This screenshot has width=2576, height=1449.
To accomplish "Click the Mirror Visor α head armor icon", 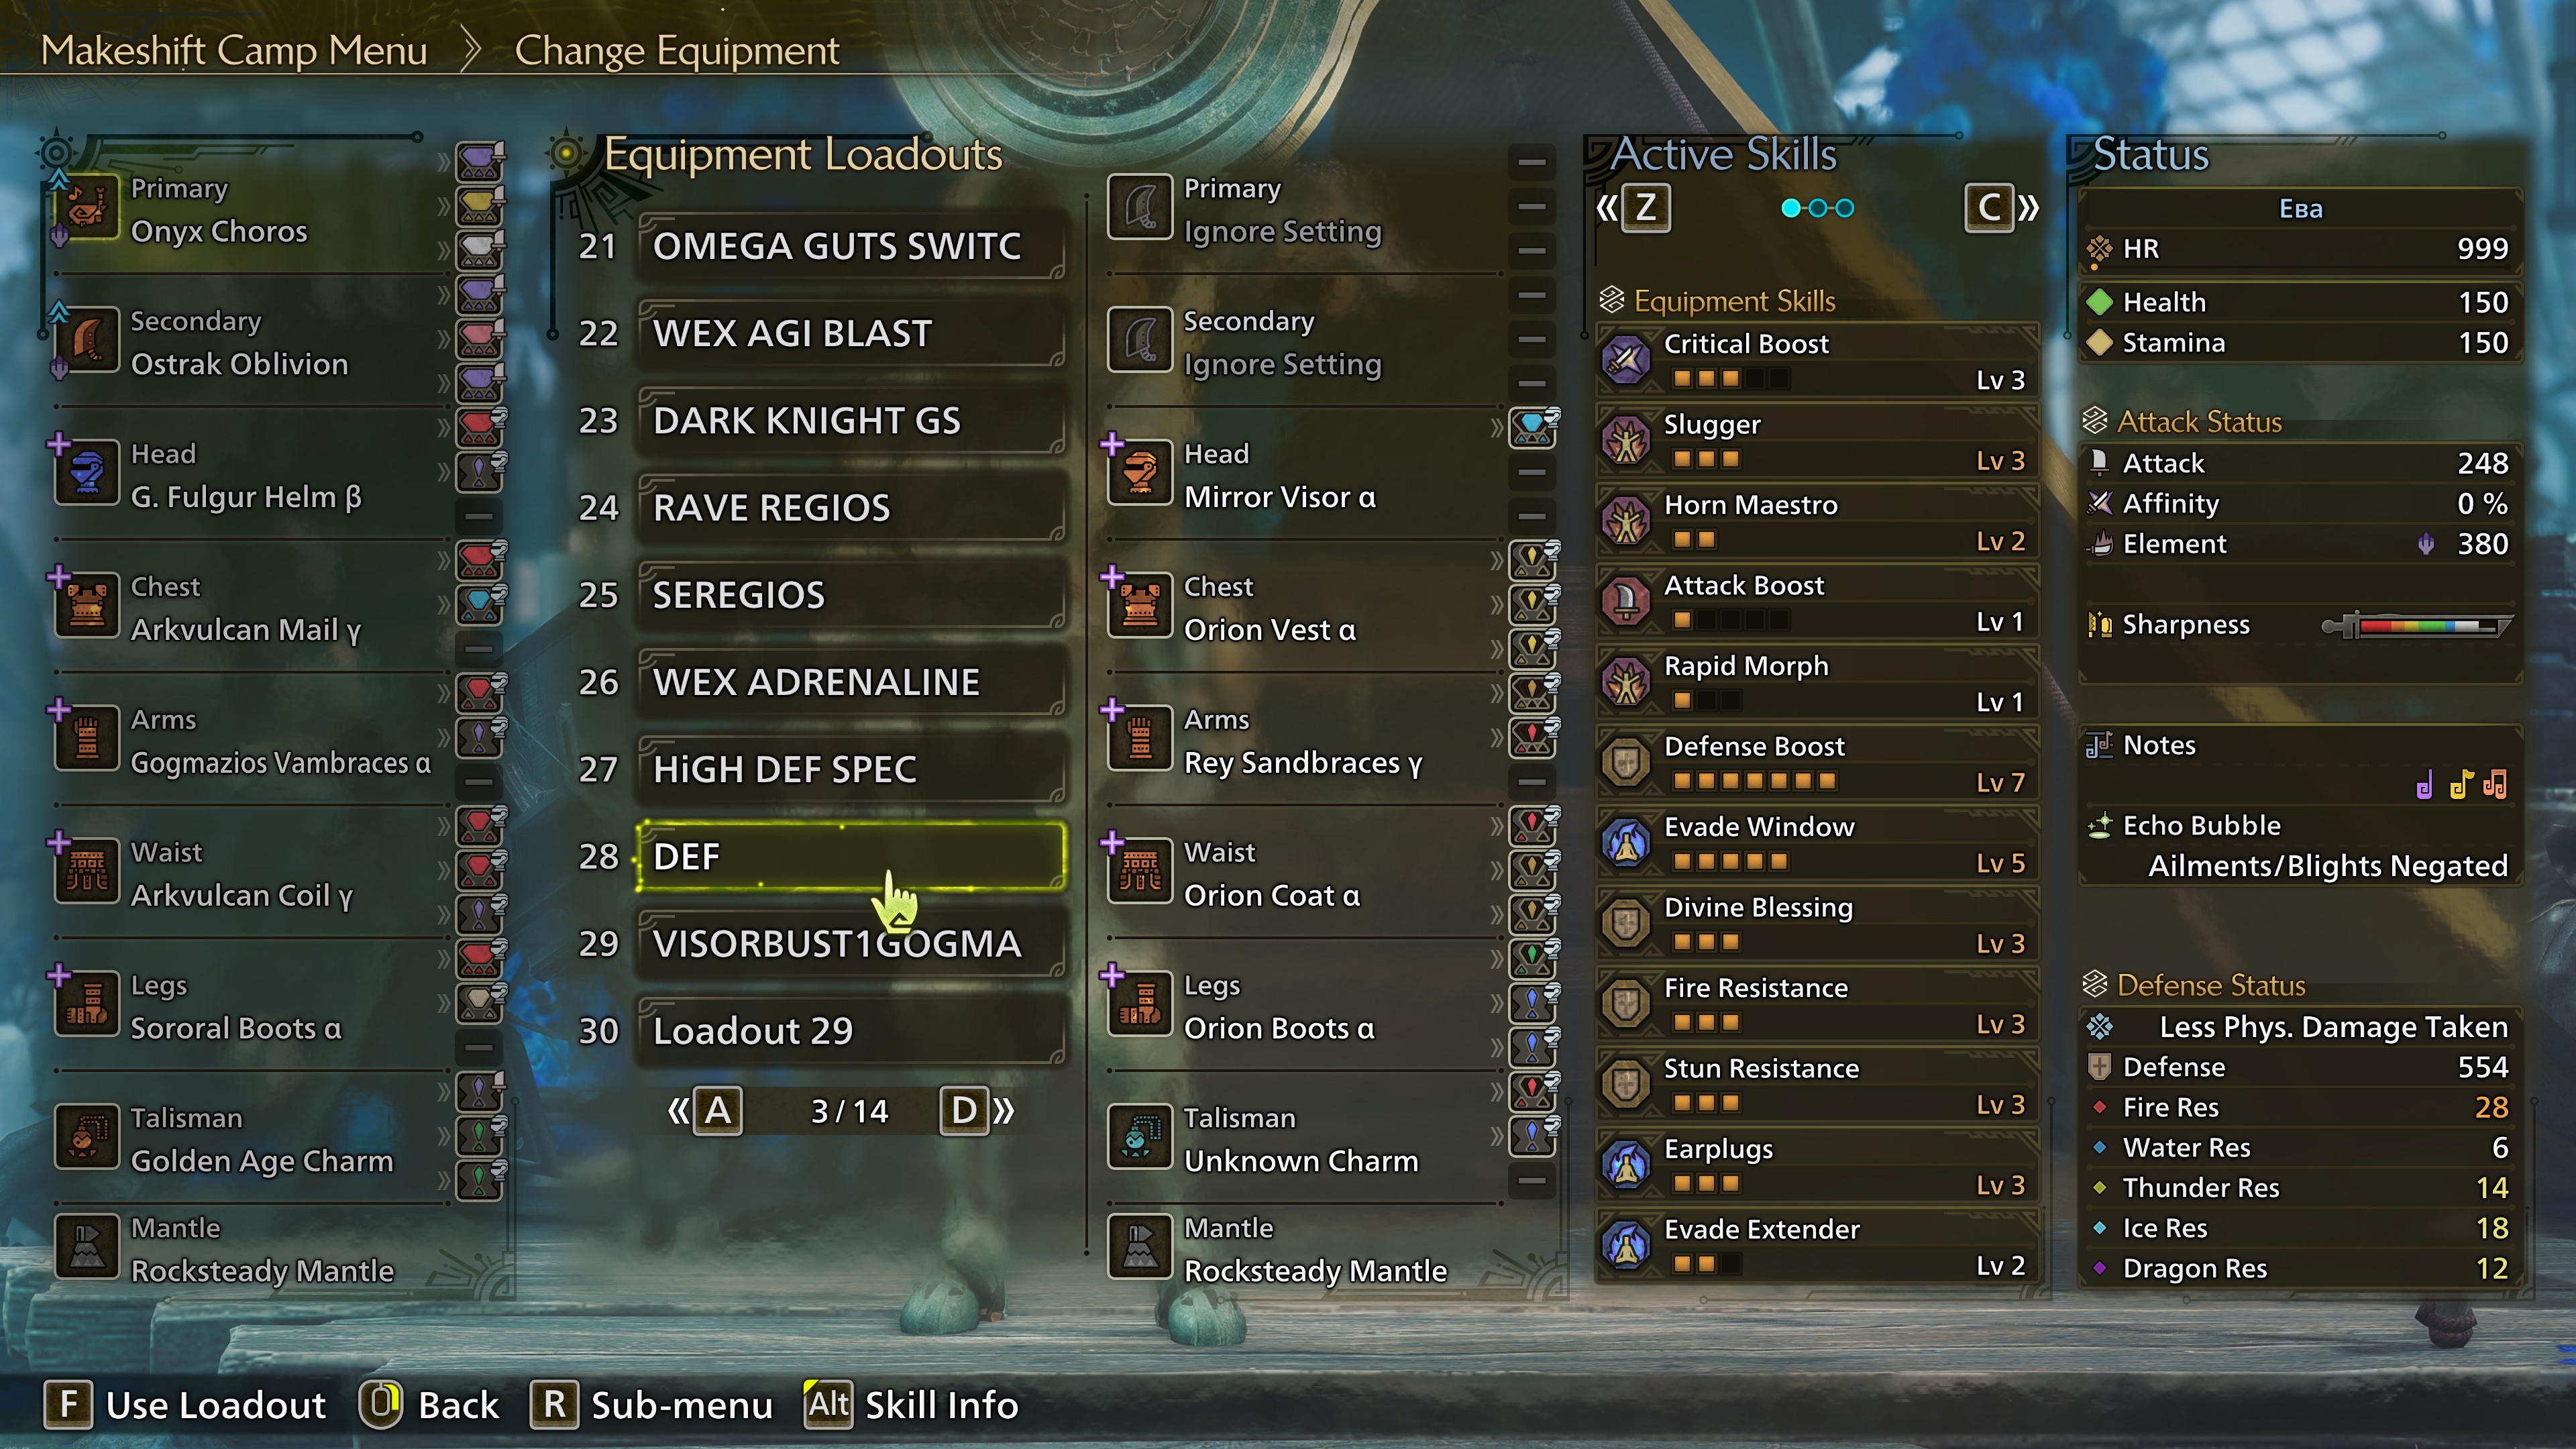I will click(1140, 474).
